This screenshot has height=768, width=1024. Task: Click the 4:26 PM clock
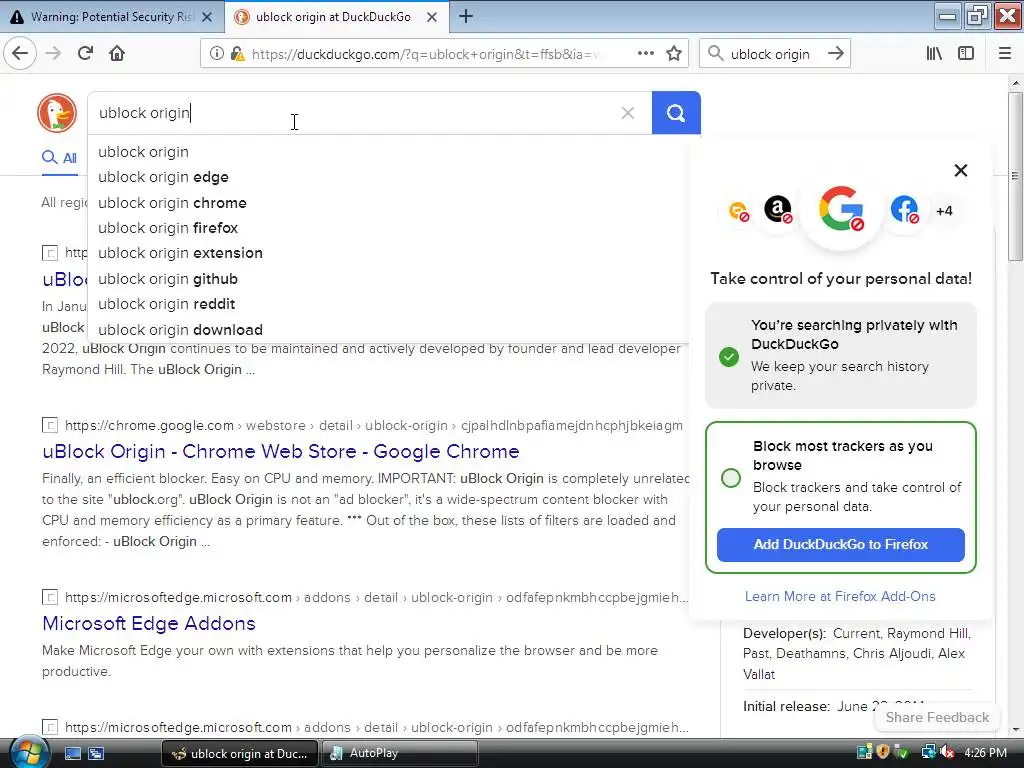[x=985, y=752]
